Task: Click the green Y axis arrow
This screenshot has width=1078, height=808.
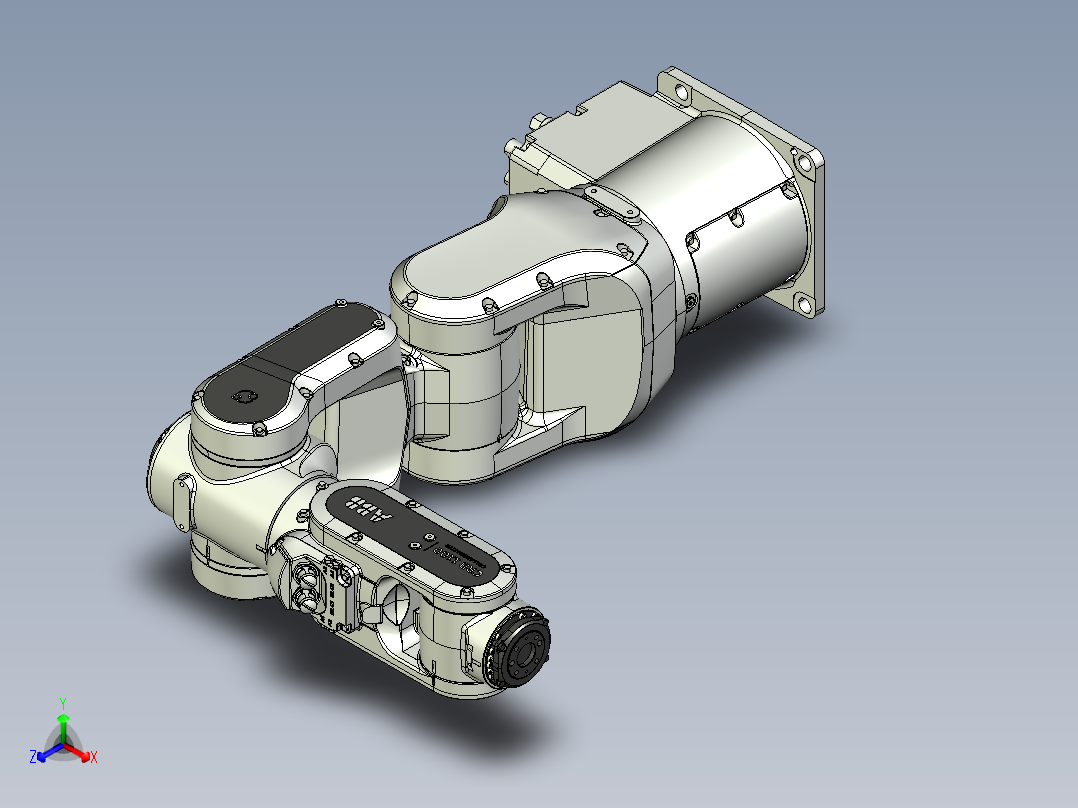Action: (x=63, y=719)
